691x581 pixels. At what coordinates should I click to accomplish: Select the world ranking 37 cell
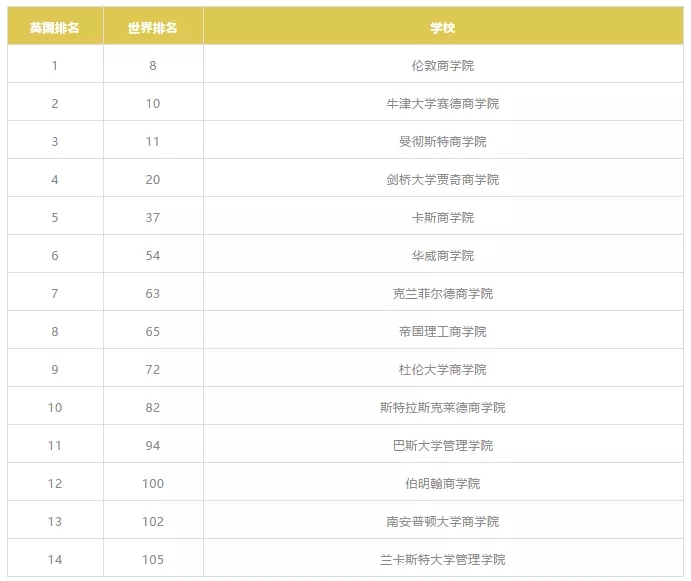tap(153, 218)
